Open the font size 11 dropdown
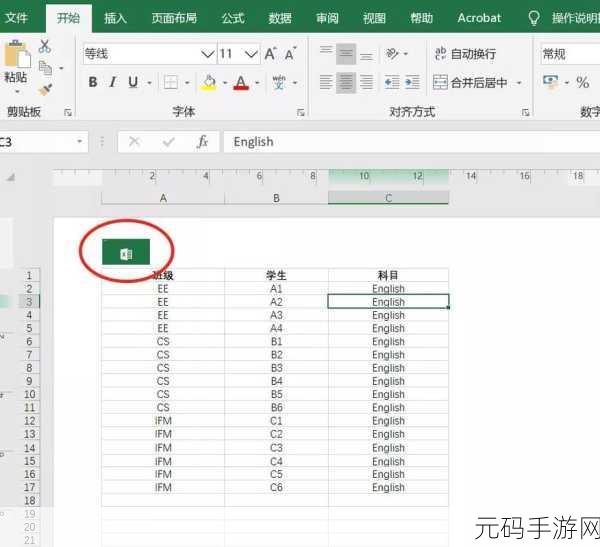The height and width of the screenshot is (547, 600). 251,54
